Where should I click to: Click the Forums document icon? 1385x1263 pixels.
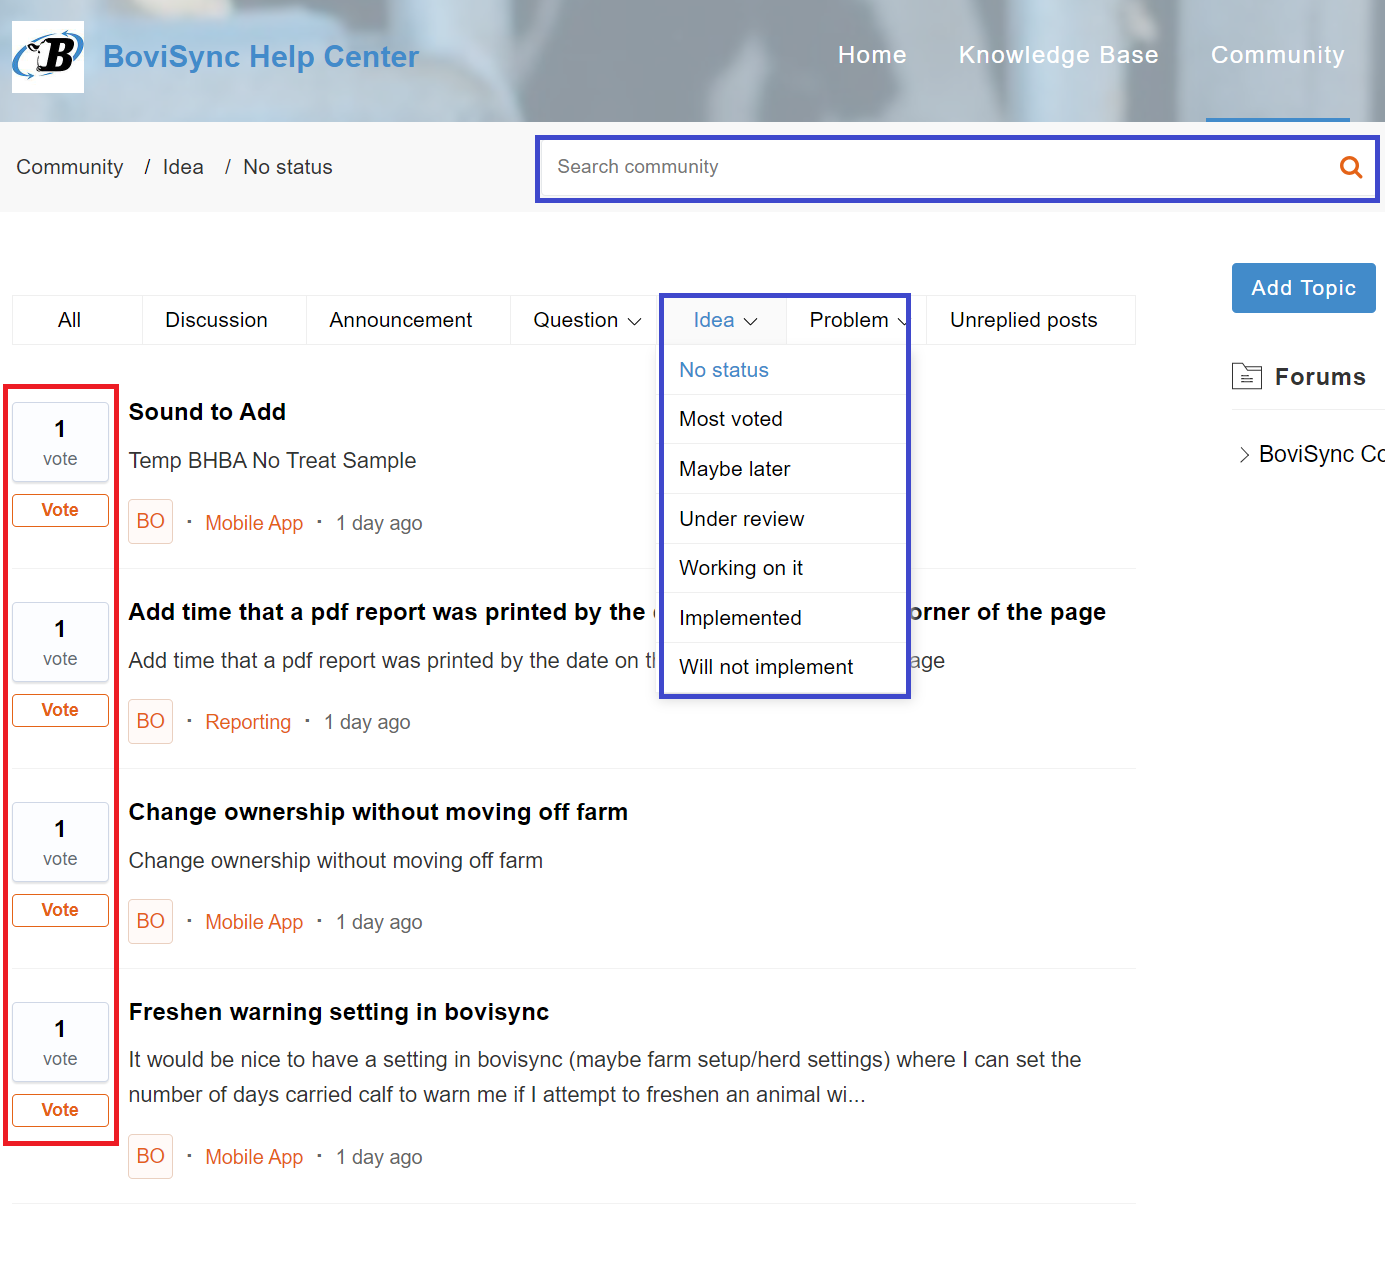point(1247,376)
